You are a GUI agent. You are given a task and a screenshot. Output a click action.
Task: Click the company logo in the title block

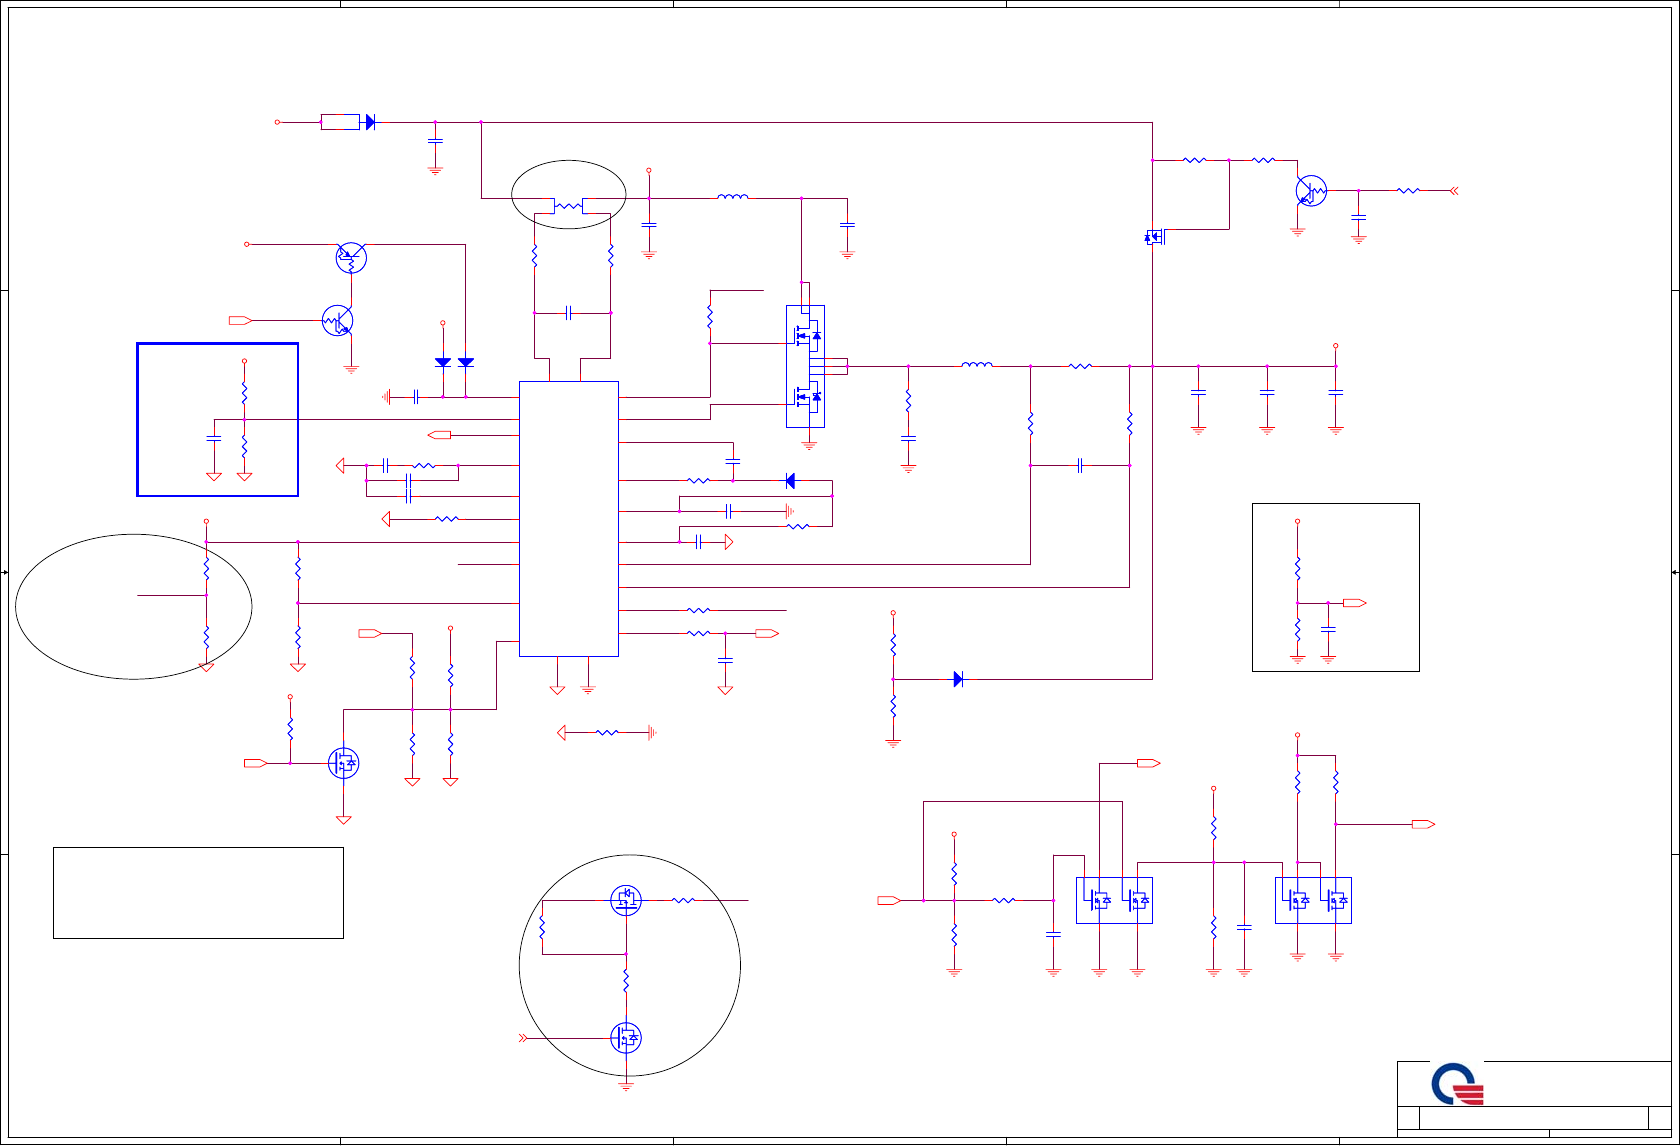(x=1457, y=1084)
